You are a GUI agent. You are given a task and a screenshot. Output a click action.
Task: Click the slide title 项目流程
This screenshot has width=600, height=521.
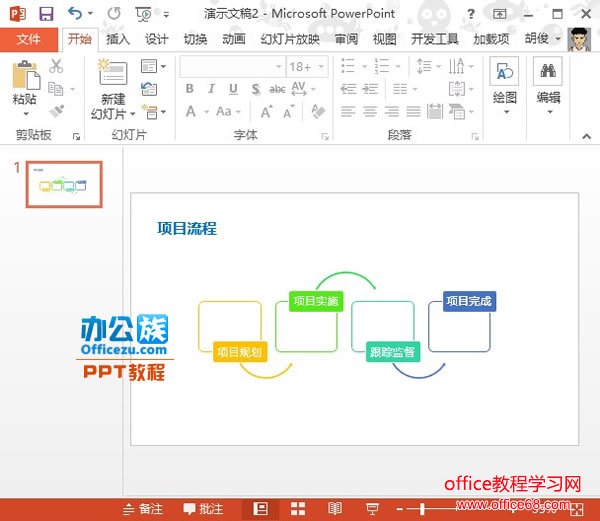187,229
